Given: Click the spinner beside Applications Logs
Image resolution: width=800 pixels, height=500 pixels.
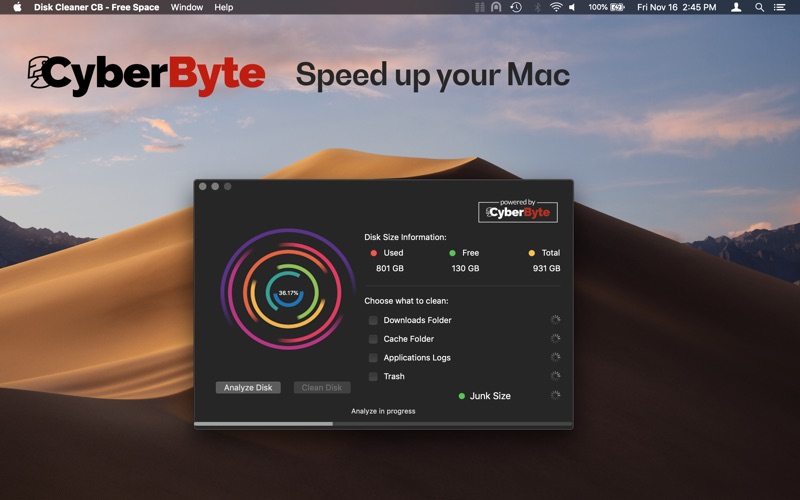Looking at the screenshot, I should (556, 357).
